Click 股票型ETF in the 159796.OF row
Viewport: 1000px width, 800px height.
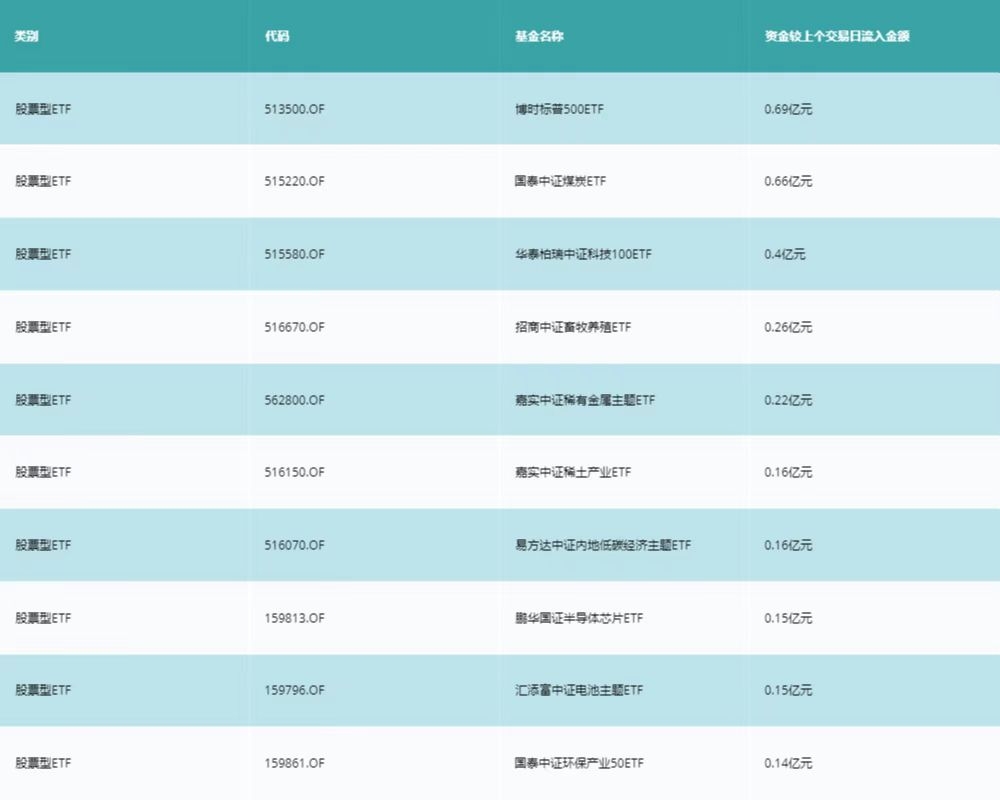43,690
